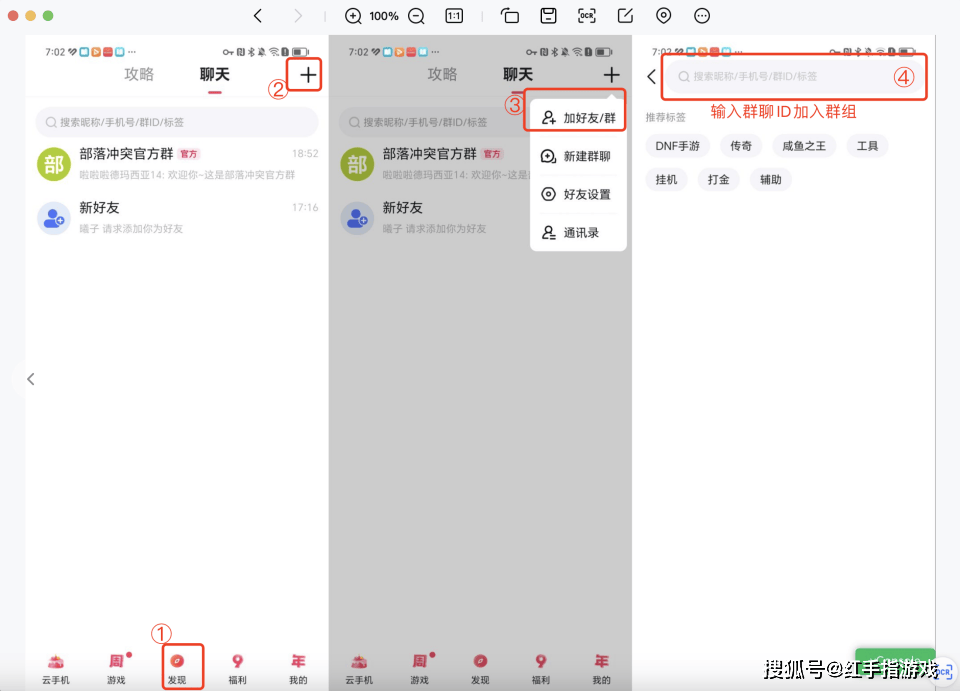Select the 咸鱼之王 recommended tag
Viewport: 960px width, 691px height.
click(x=804, y=146)
